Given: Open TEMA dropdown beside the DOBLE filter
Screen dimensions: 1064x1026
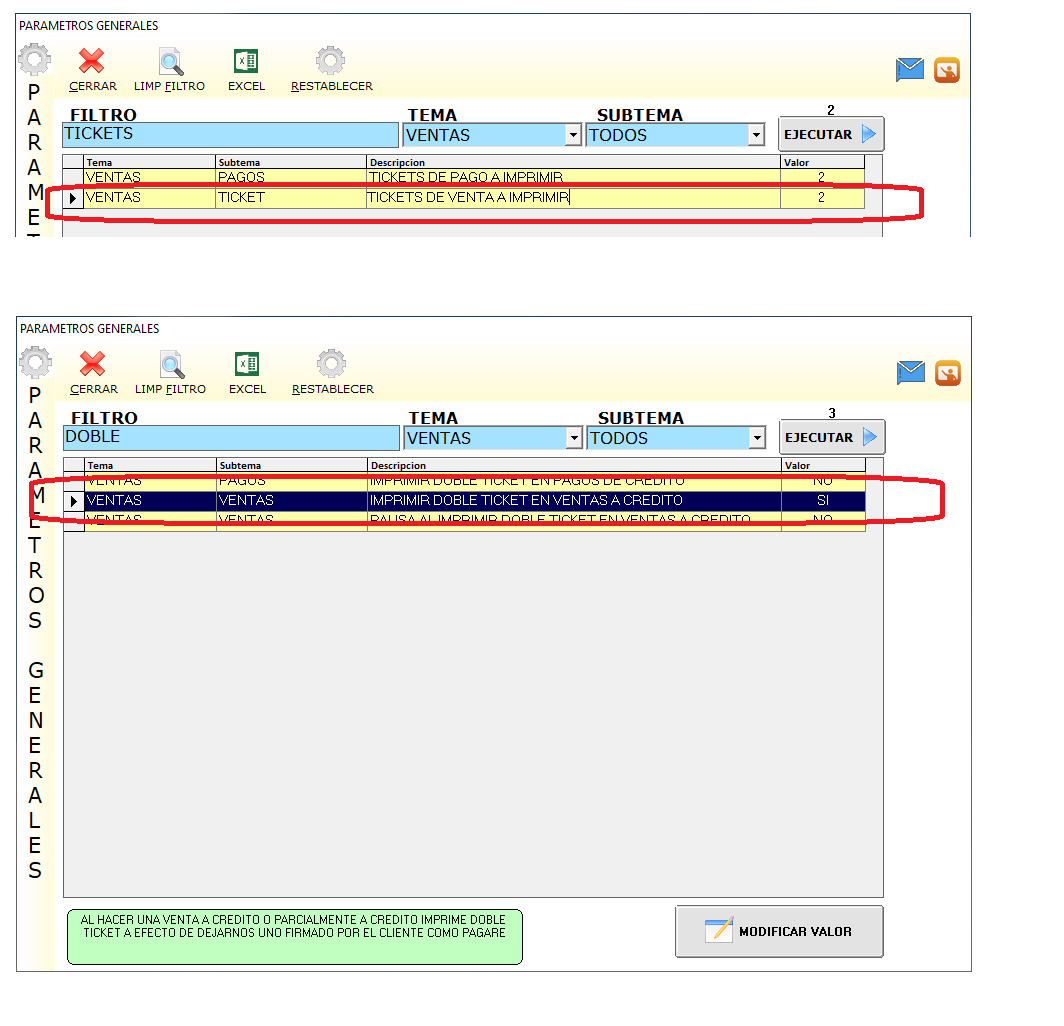Looking at the screenshot, I should pos(573,438).
